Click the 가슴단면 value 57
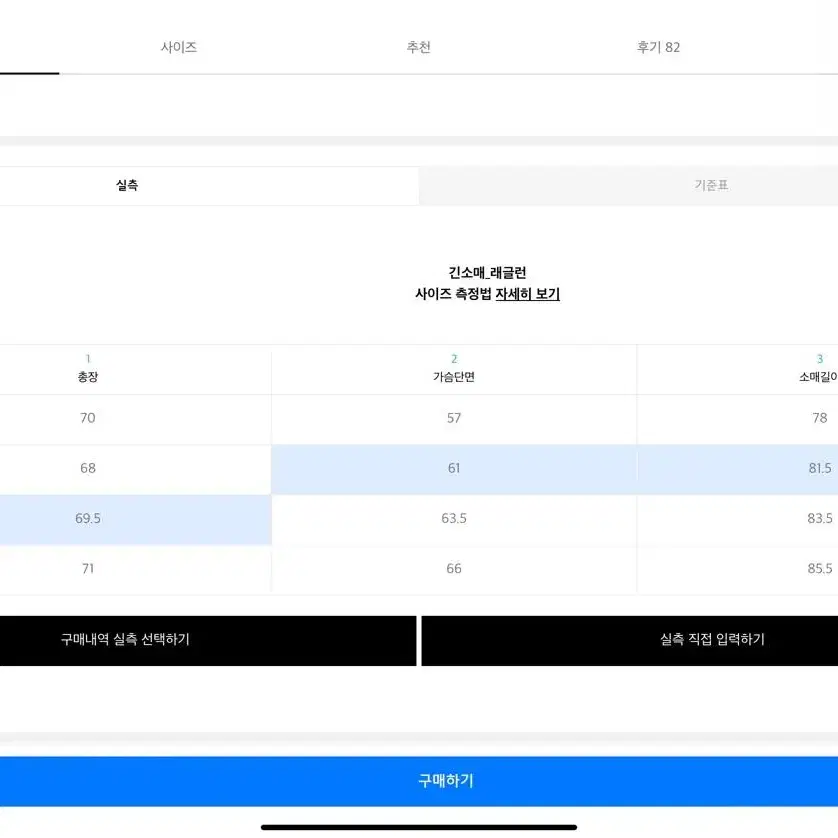The width and height of the screenshot is (838, 838). (454, 418)
